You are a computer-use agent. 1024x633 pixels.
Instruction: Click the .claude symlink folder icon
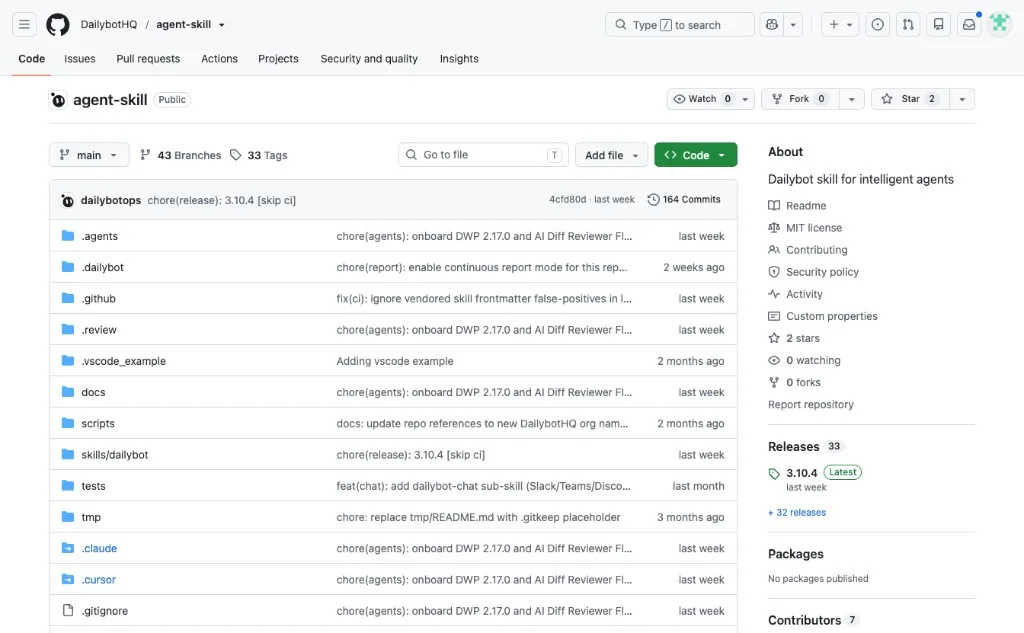[68, 548]
